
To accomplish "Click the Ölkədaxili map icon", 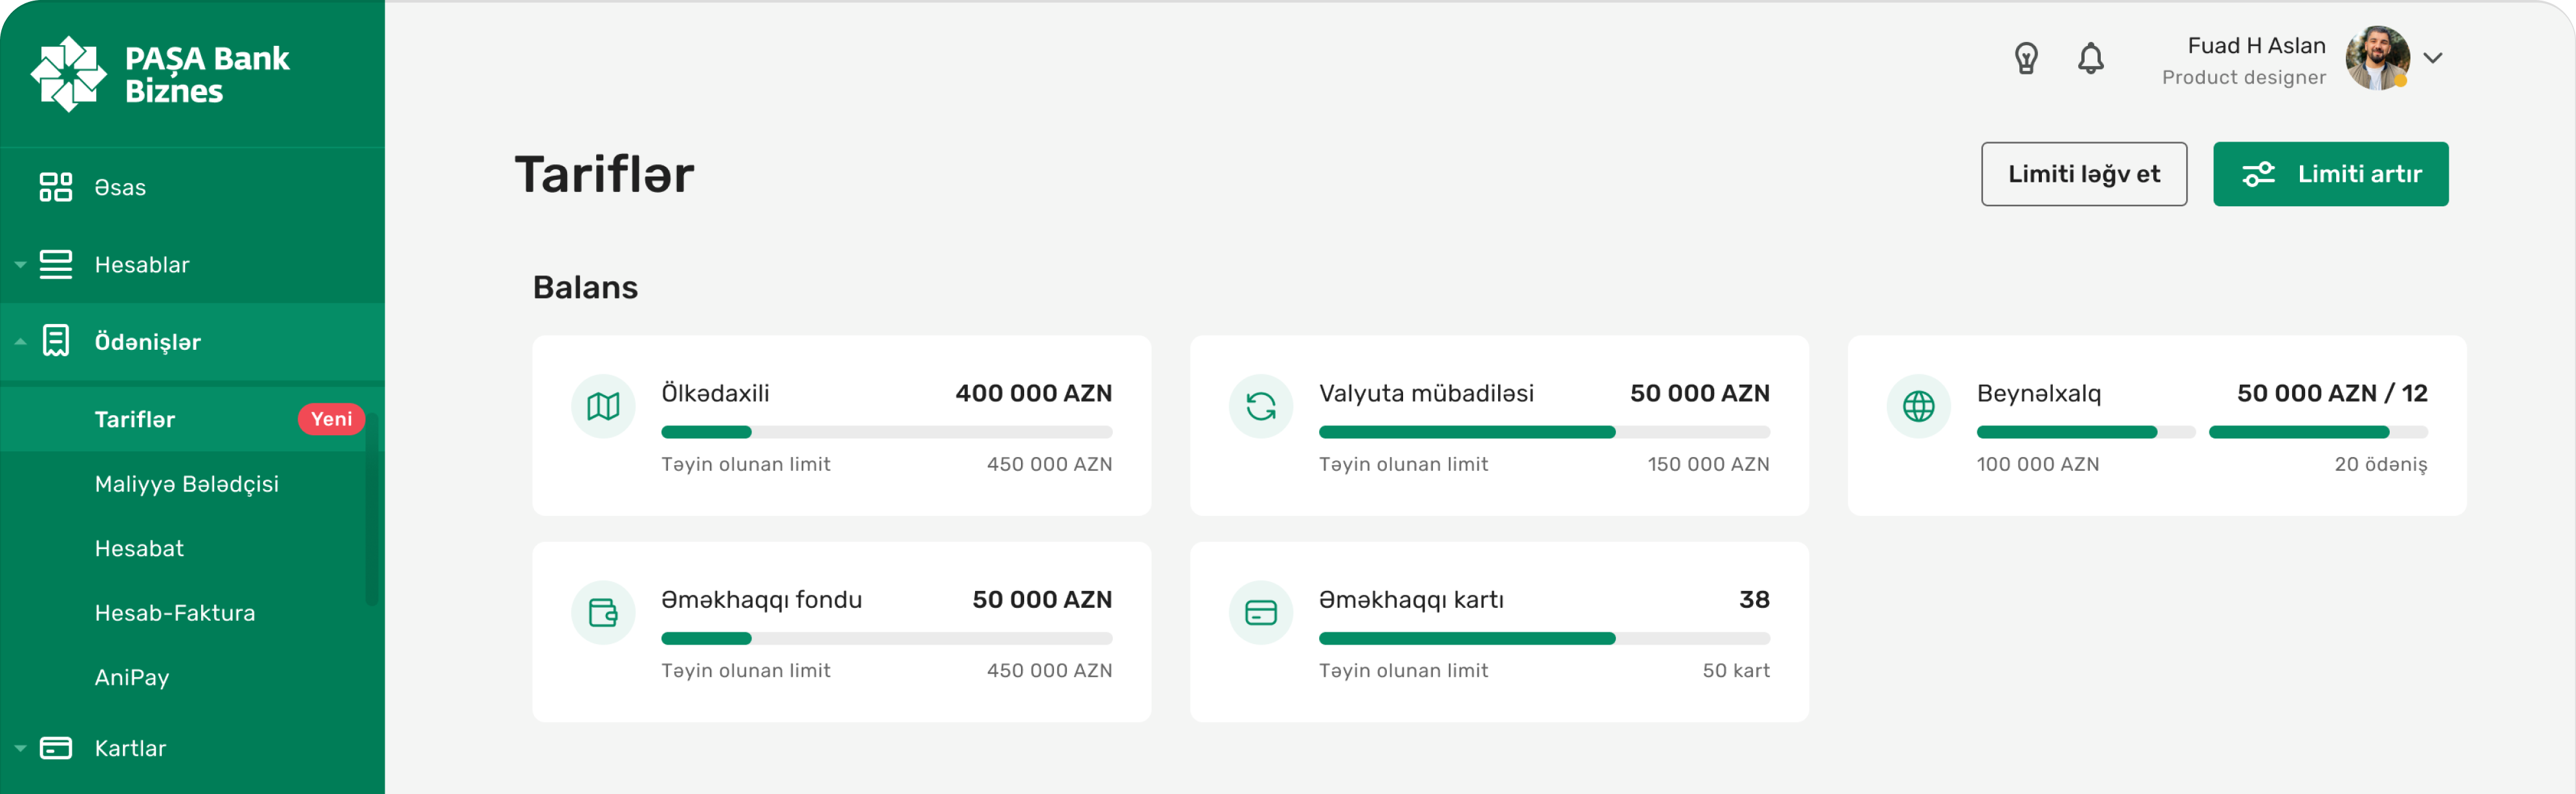I will (x=603, y=406).
